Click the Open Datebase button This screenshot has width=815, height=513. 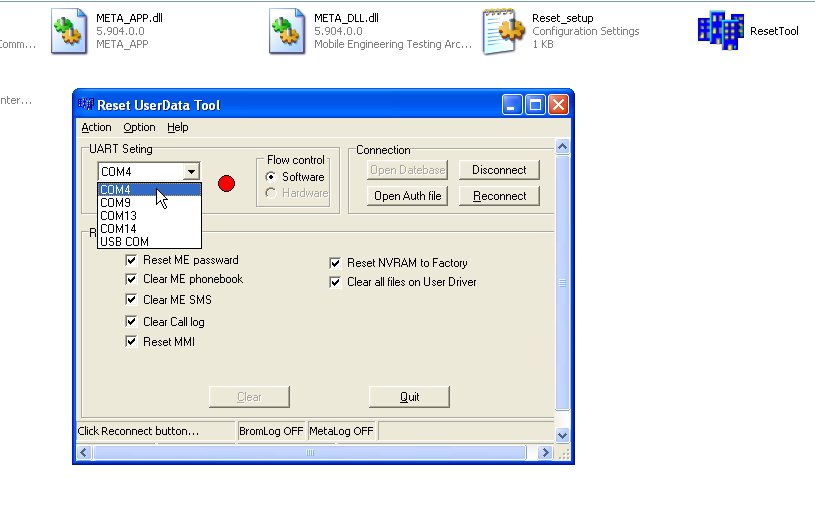click(x=408, y=170)
